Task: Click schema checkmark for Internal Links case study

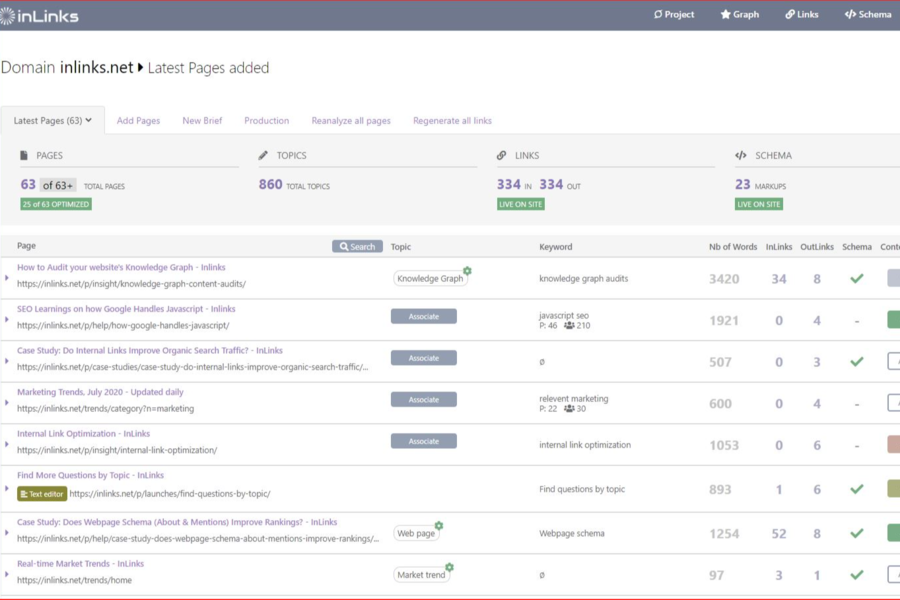Action: (857, 362)
